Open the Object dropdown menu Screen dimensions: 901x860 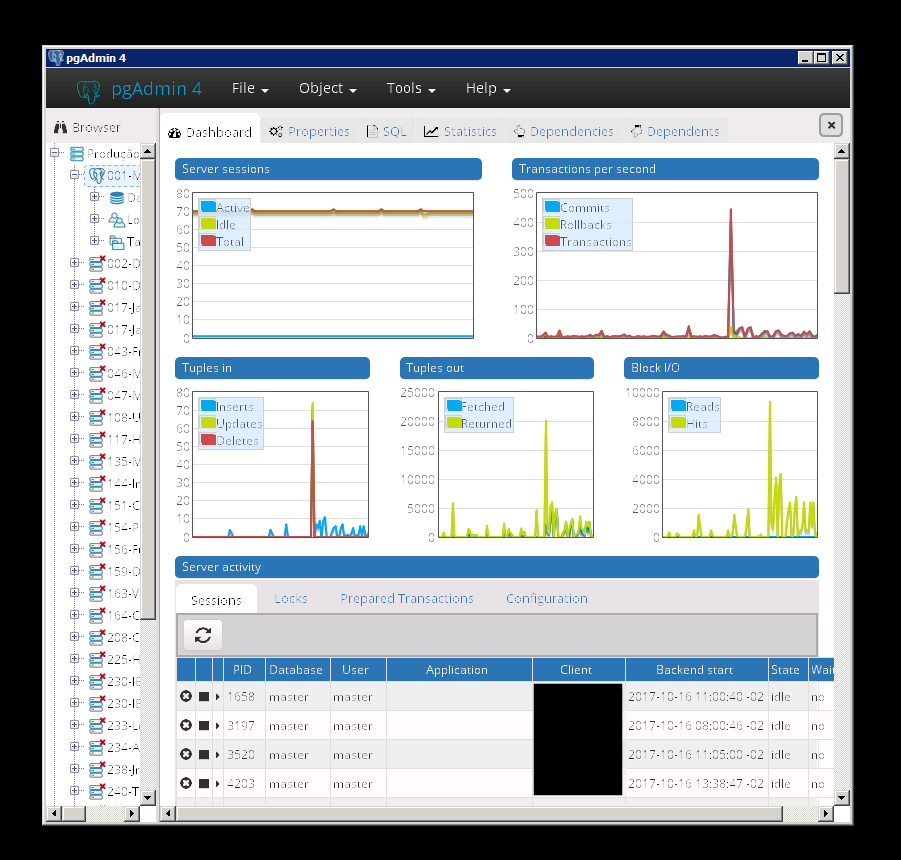(x=327, y=89)
